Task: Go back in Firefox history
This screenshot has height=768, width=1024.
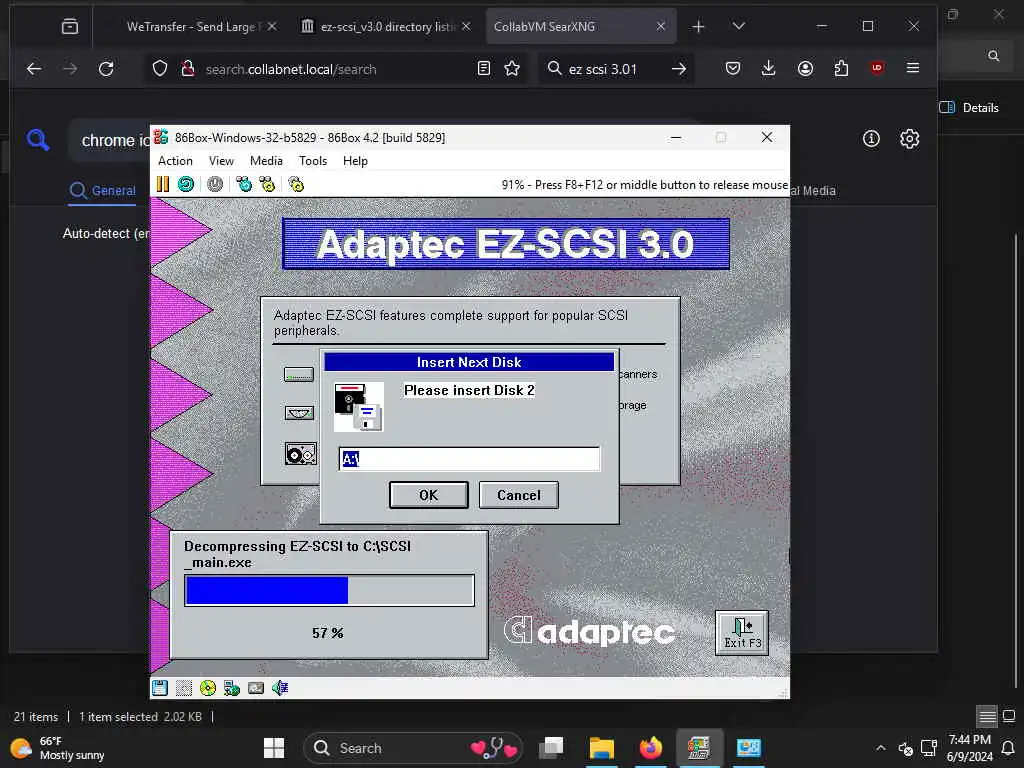Action: click(x=34, y=69)
